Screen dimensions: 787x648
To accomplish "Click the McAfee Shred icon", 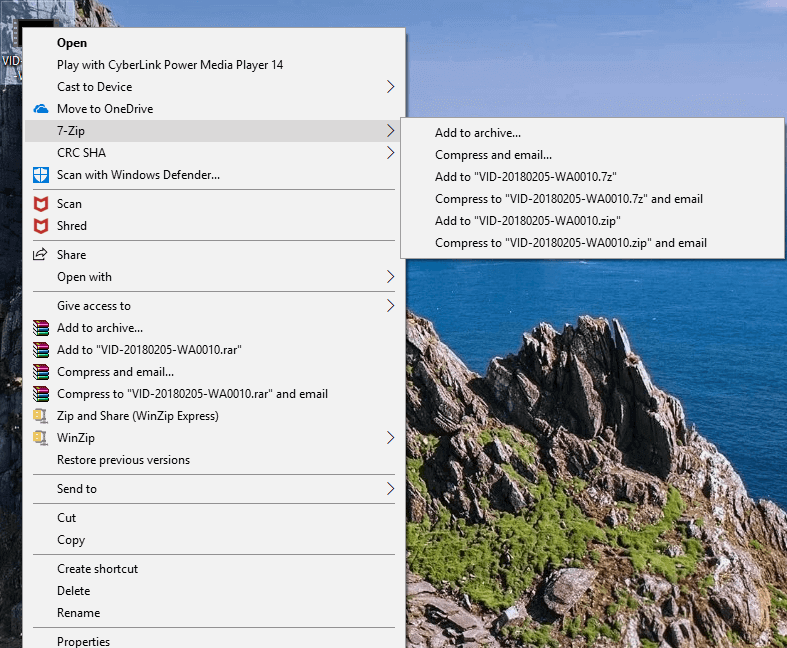I will (x=41, y=226).
